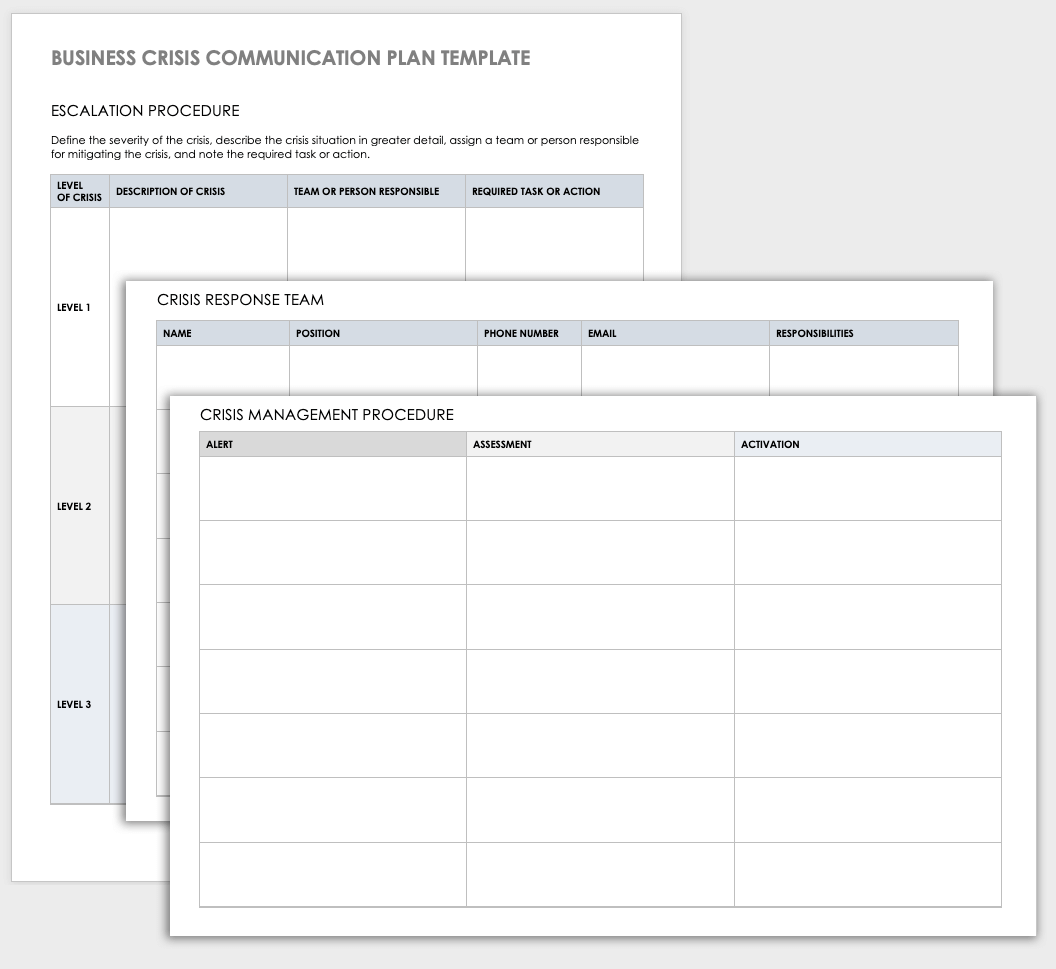Click the Level 3 row label
Viewport: 1056px width, 969px height.
74,704
